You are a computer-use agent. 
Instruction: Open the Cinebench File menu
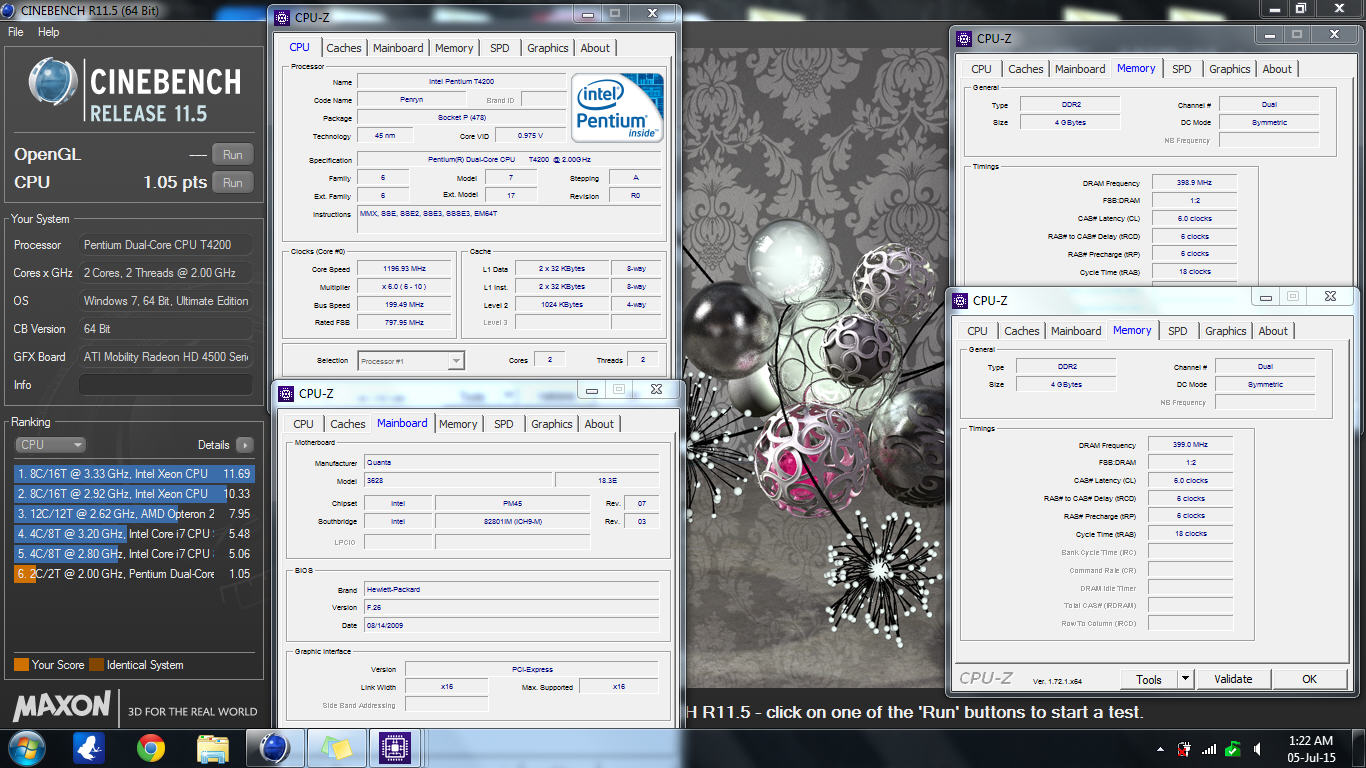16,32
